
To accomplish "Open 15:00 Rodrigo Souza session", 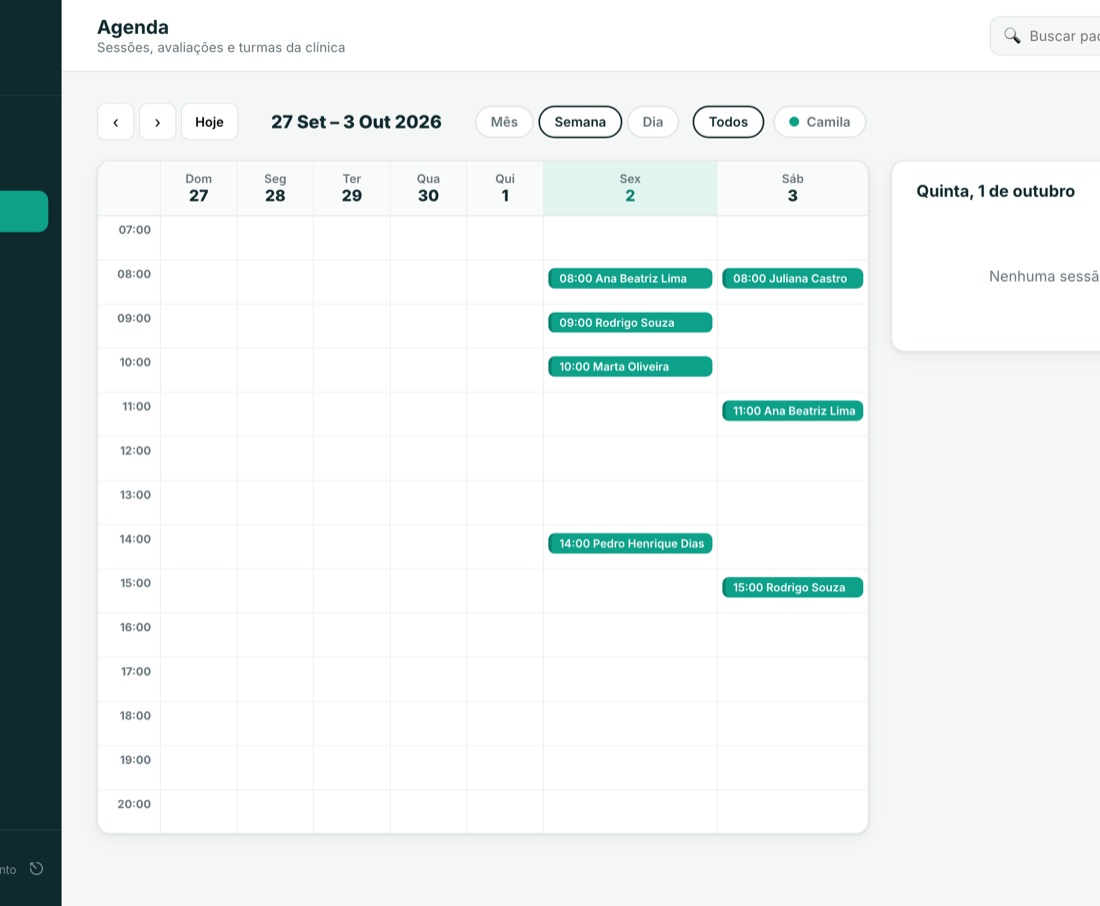I will point(793,588).
